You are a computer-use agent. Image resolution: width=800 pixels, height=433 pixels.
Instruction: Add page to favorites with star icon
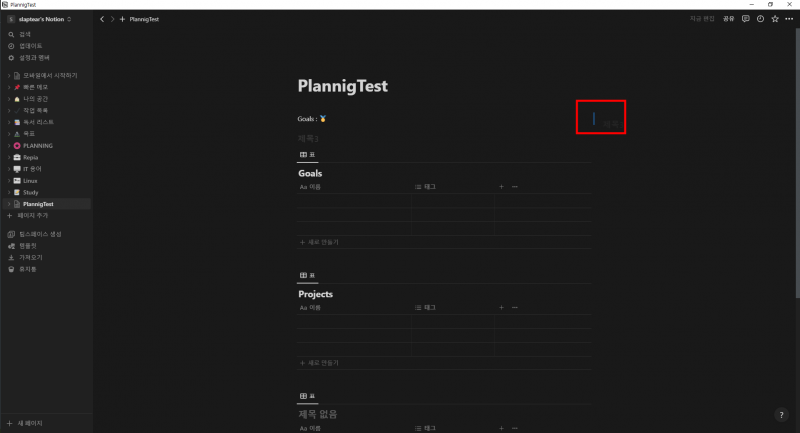click(775, 19)
